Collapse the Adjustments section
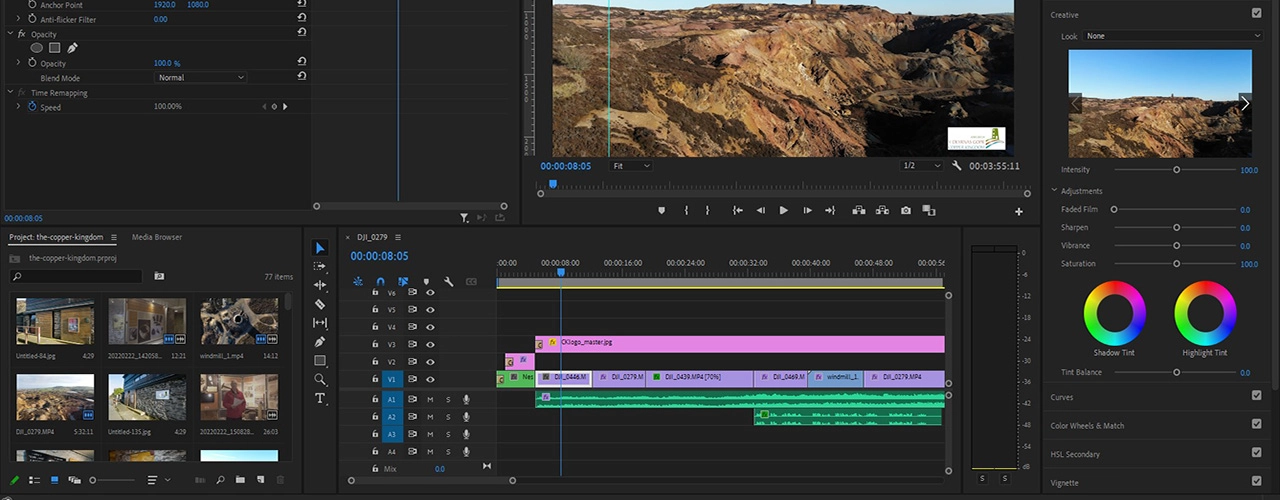The image size is (1280, 500). coord(1054,190)
